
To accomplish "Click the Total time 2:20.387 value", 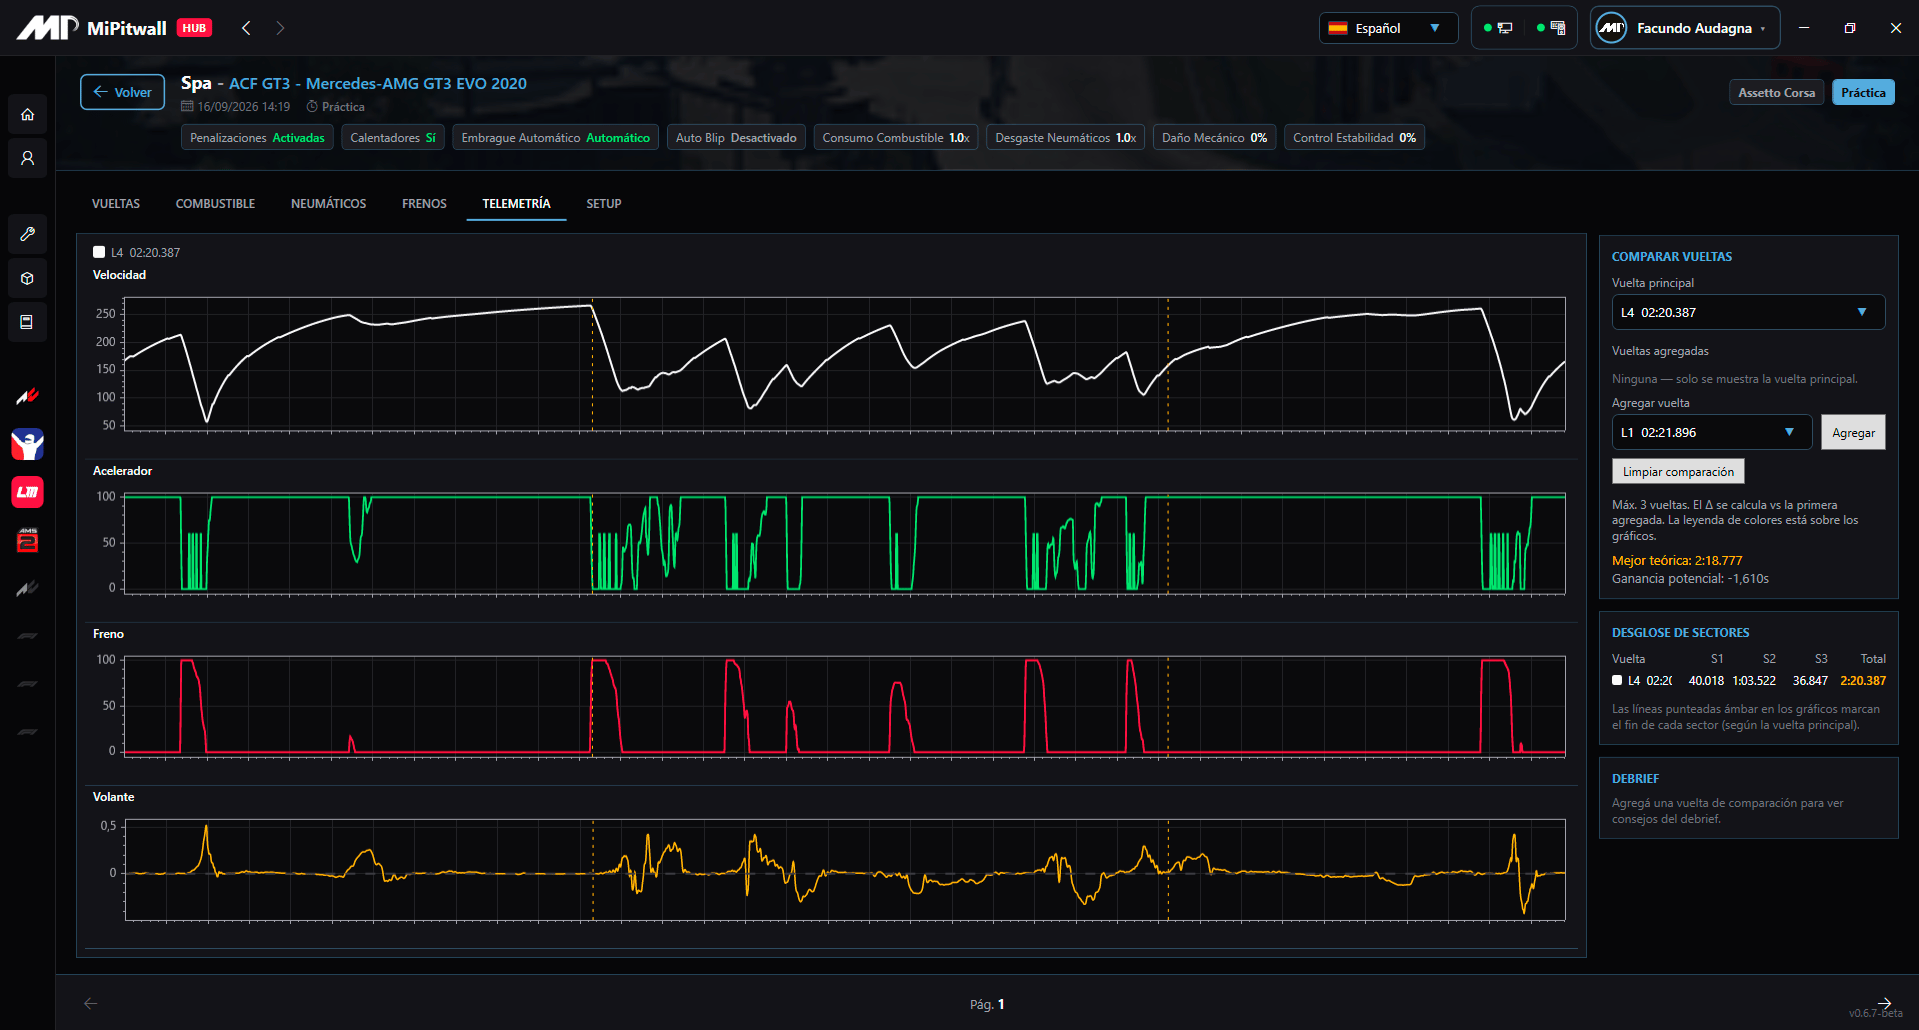I will 1863,680.
